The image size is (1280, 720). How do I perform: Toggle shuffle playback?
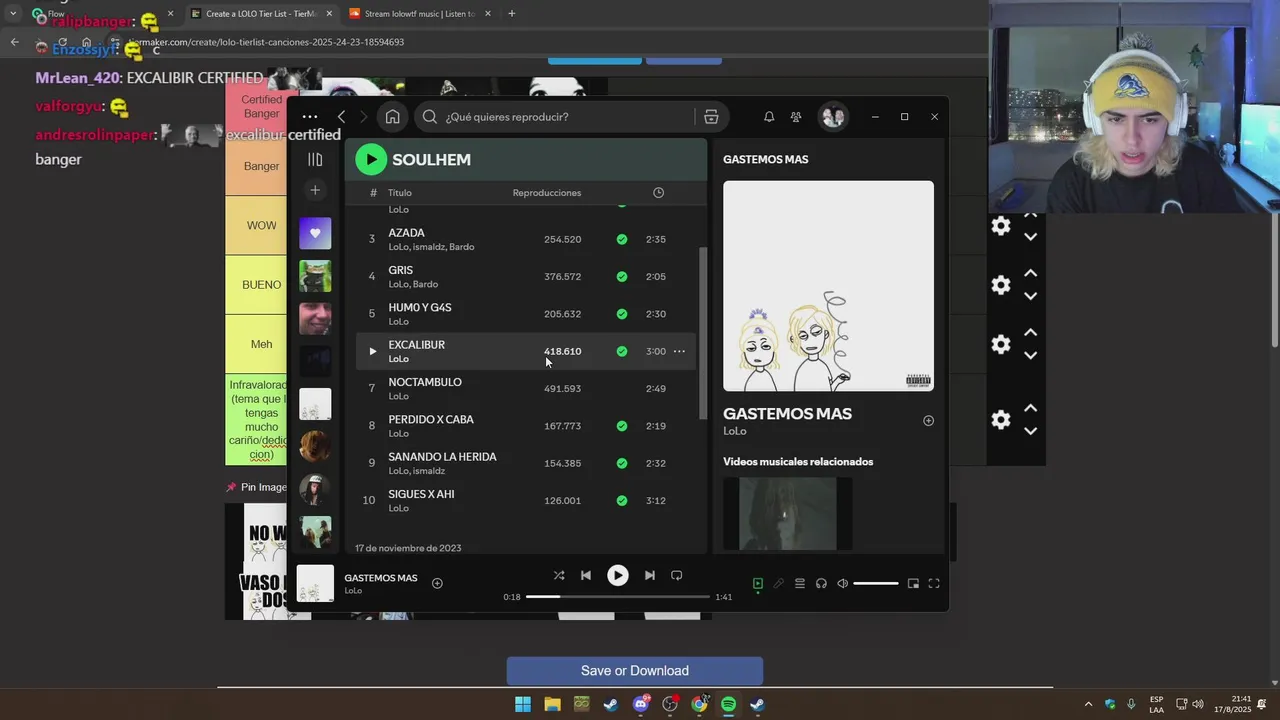pyautogui.click(x=559, y=575)
